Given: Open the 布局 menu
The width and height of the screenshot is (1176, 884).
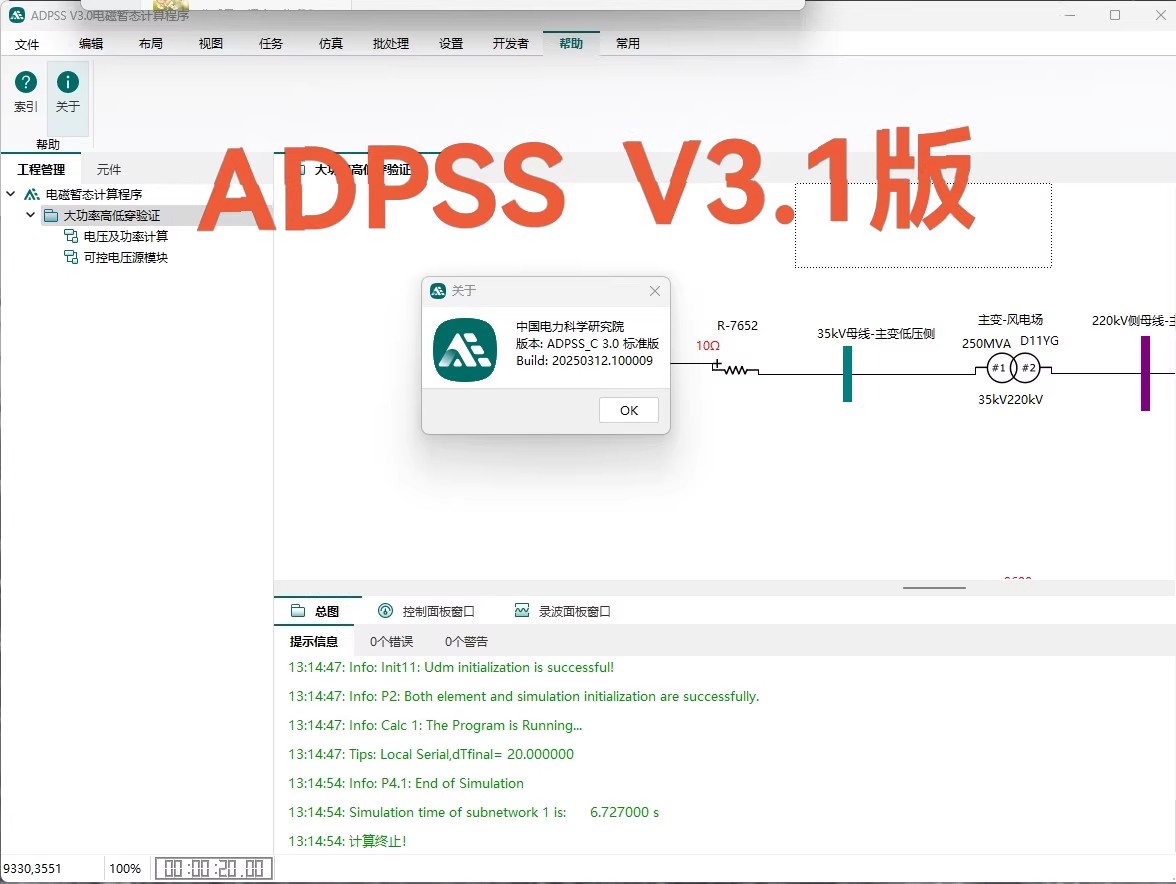Looking at the screenshot, I should pos(151,43).
